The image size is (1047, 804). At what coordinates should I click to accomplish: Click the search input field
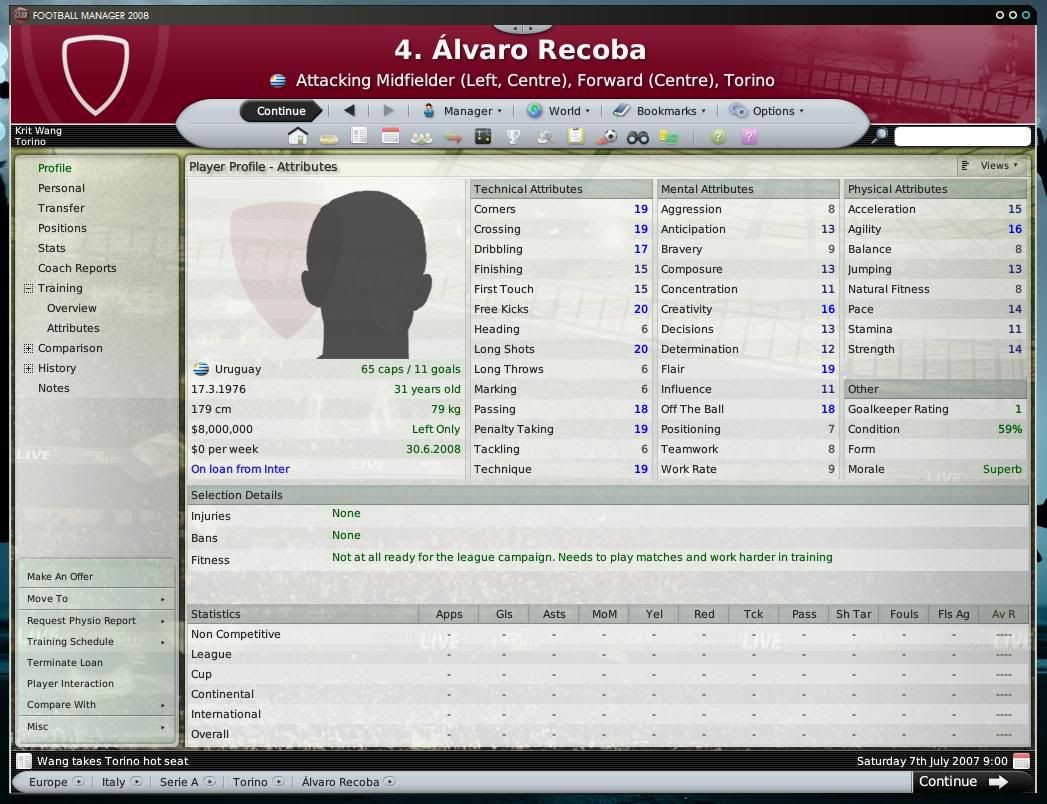click(962, 136)
